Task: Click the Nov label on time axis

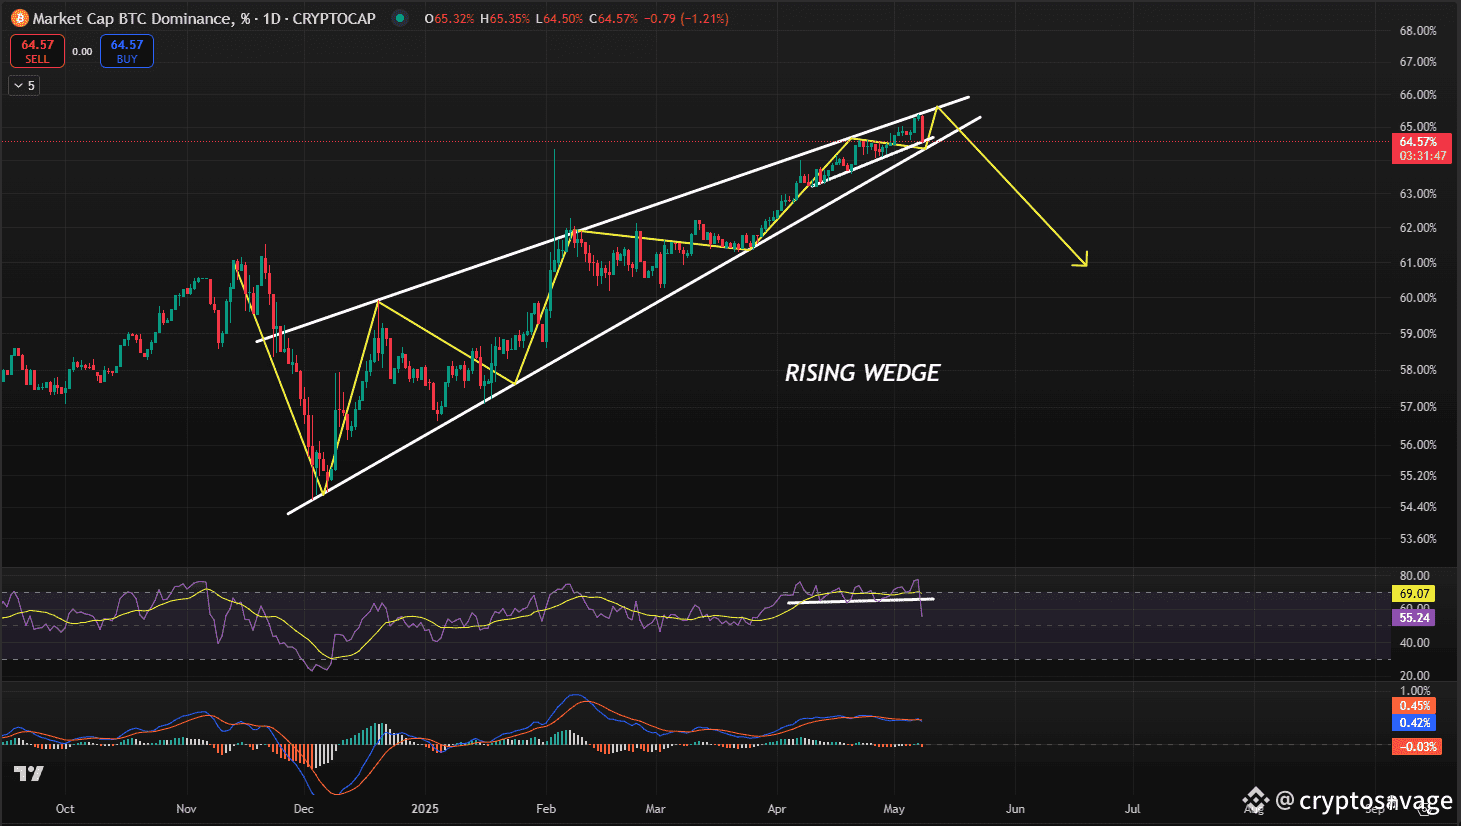Action: pyautogui.click(x=186, y=809)
